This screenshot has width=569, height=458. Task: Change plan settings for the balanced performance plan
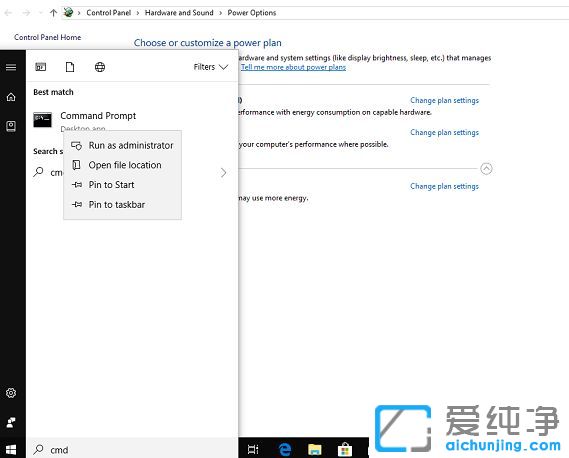445,100
